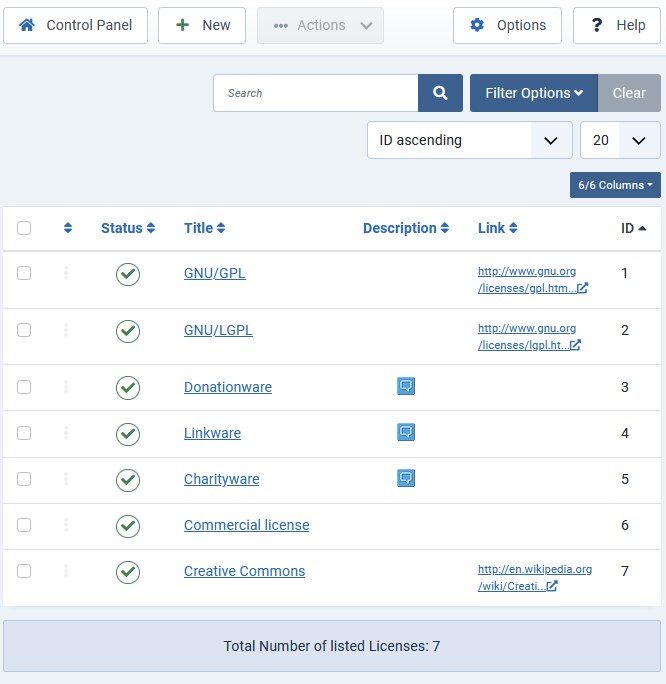Grab the drag handle of Charityware row
Screen dimensions: 666x684
[66, 479]
